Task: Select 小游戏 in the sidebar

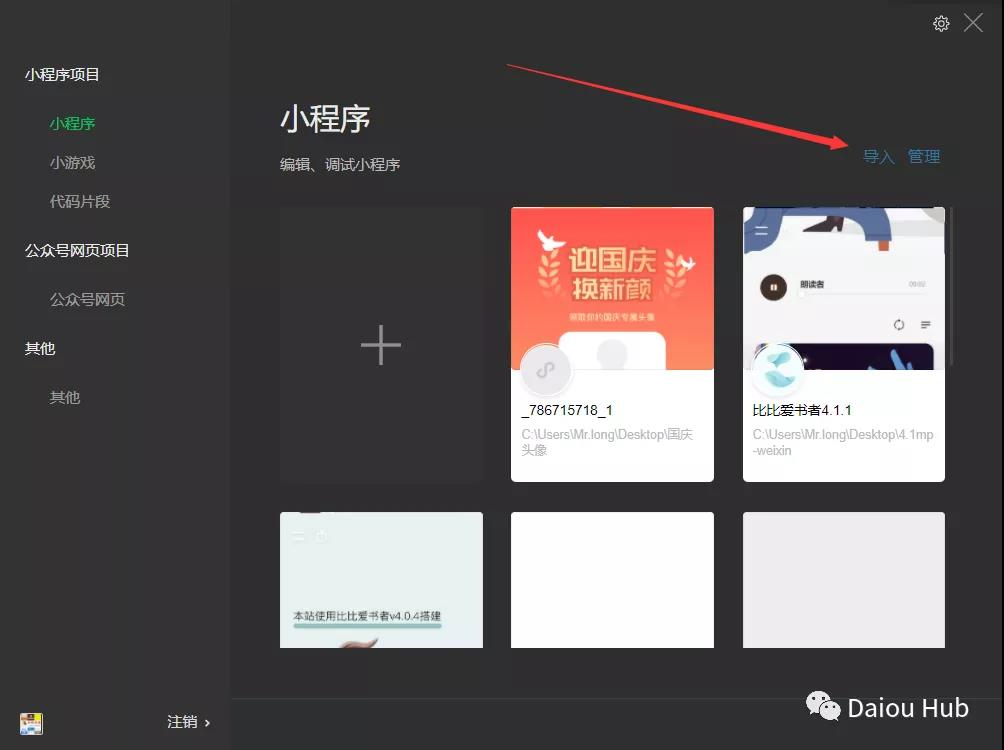Action: coord(72,163)
